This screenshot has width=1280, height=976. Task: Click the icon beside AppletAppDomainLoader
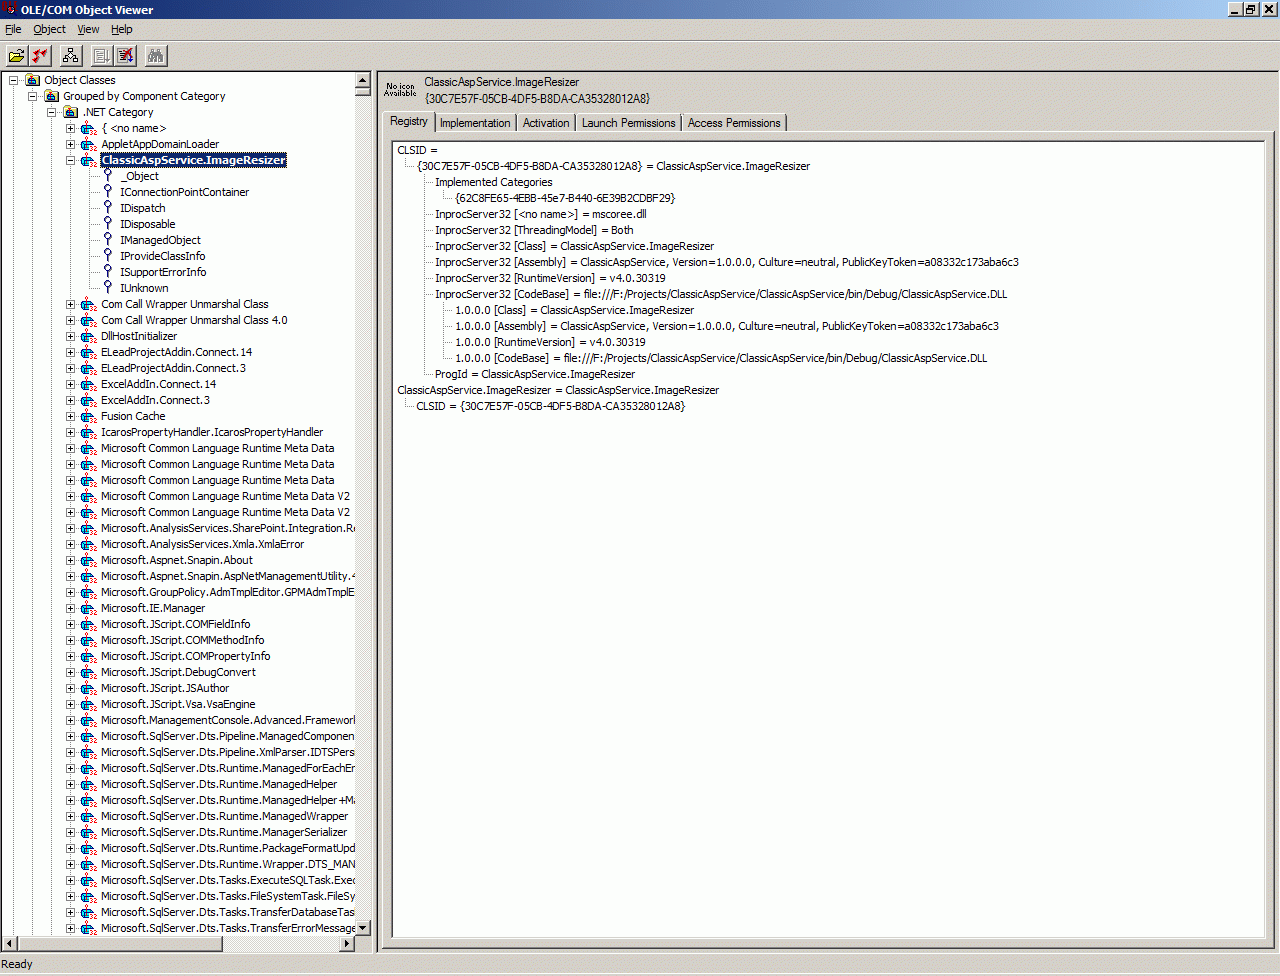pyautogui.click(x=89, y=144)
